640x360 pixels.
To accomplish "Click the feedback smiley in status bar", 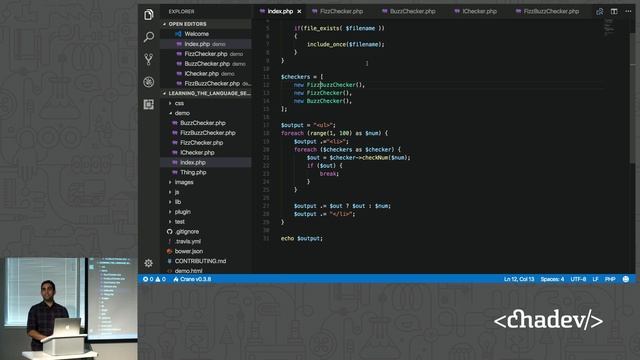I will (626, 279).
